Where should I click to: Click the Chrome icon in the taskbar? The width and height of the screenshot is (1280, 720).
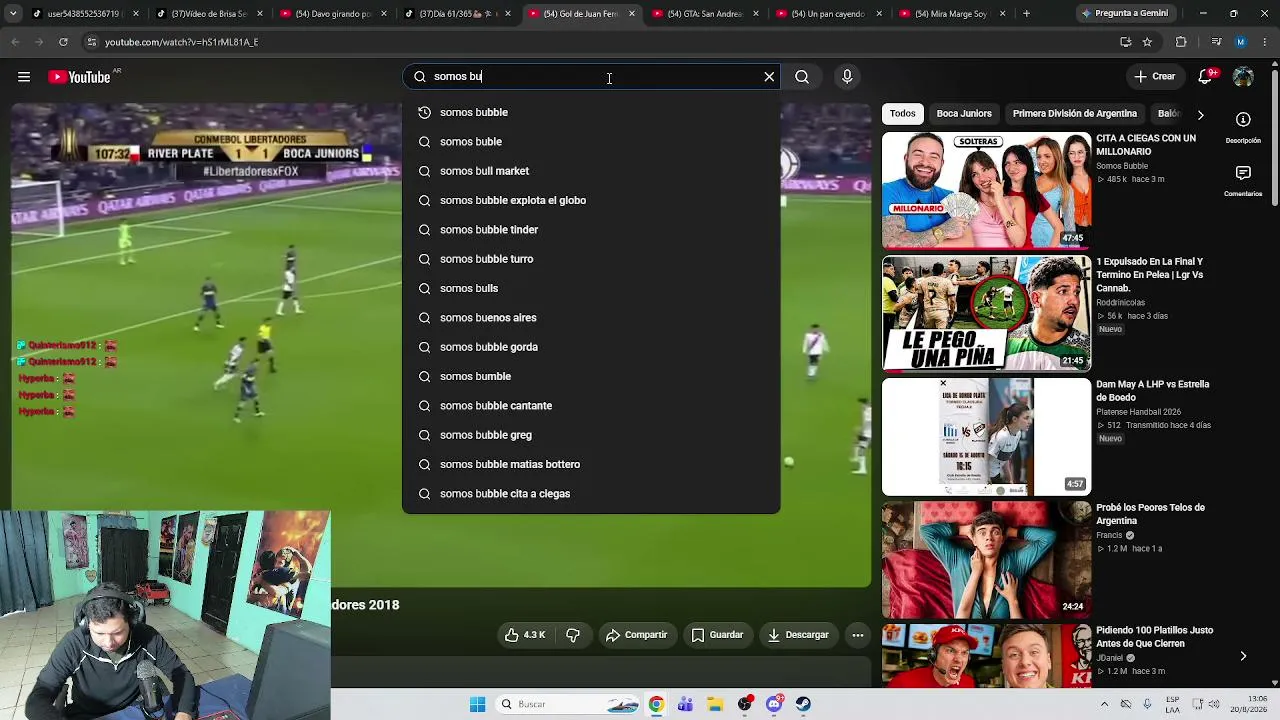(656, 704)
